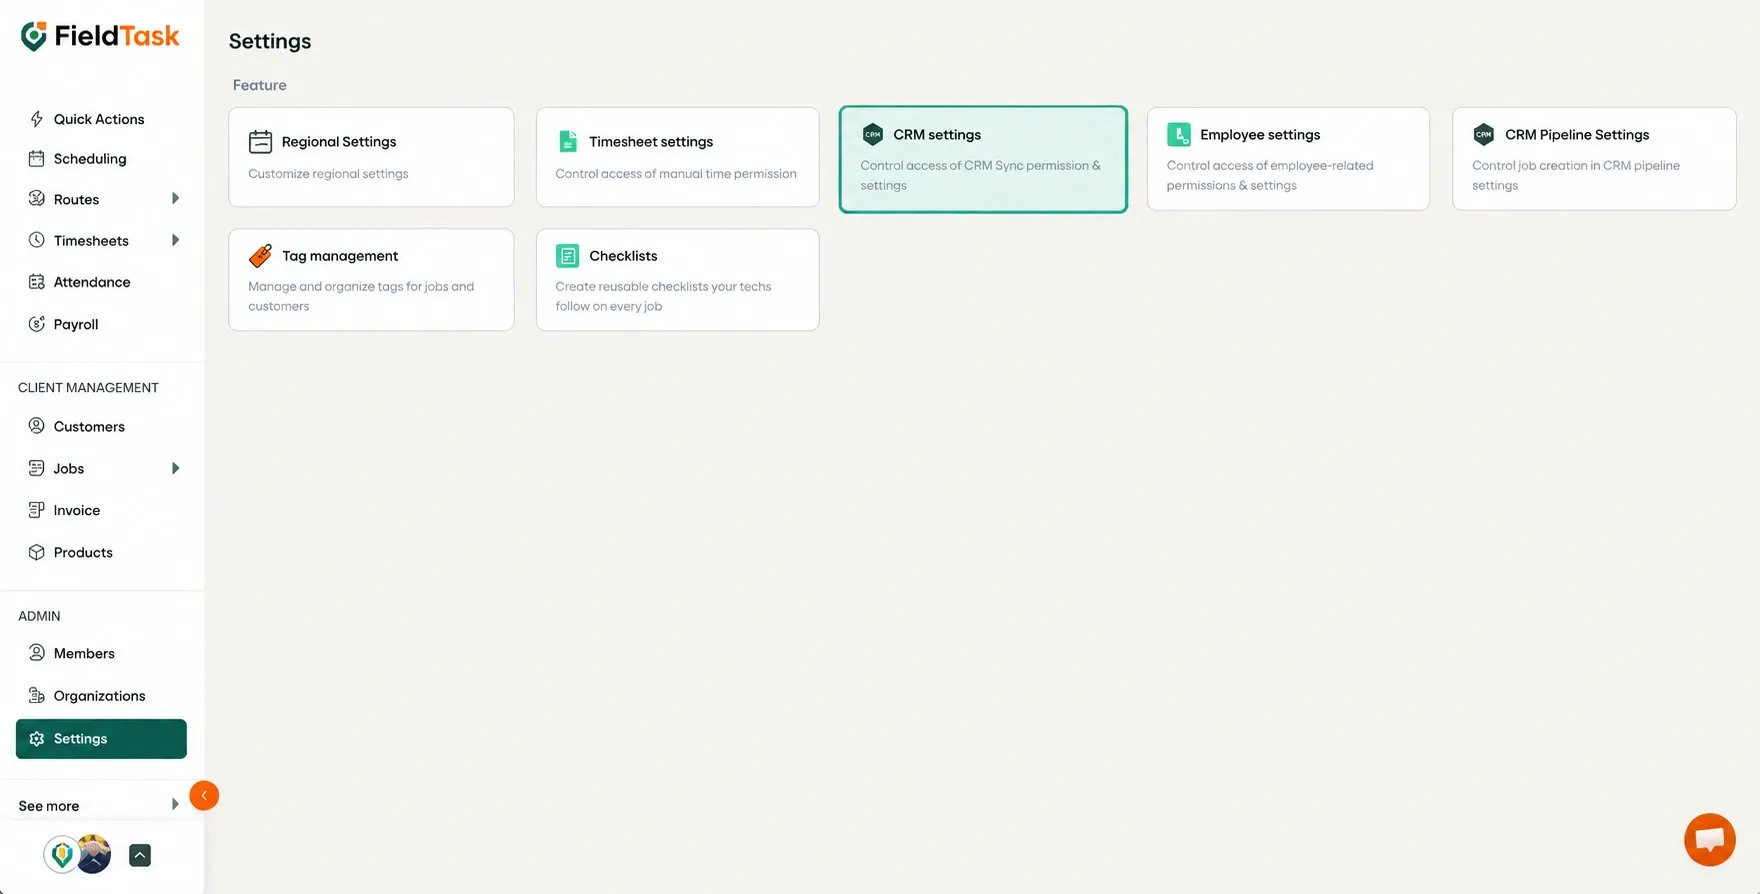The width and height of the screenshot is (1760, 894).
Task: Expand the Jobs submenu arrow
Action: (x=175, y=468)
